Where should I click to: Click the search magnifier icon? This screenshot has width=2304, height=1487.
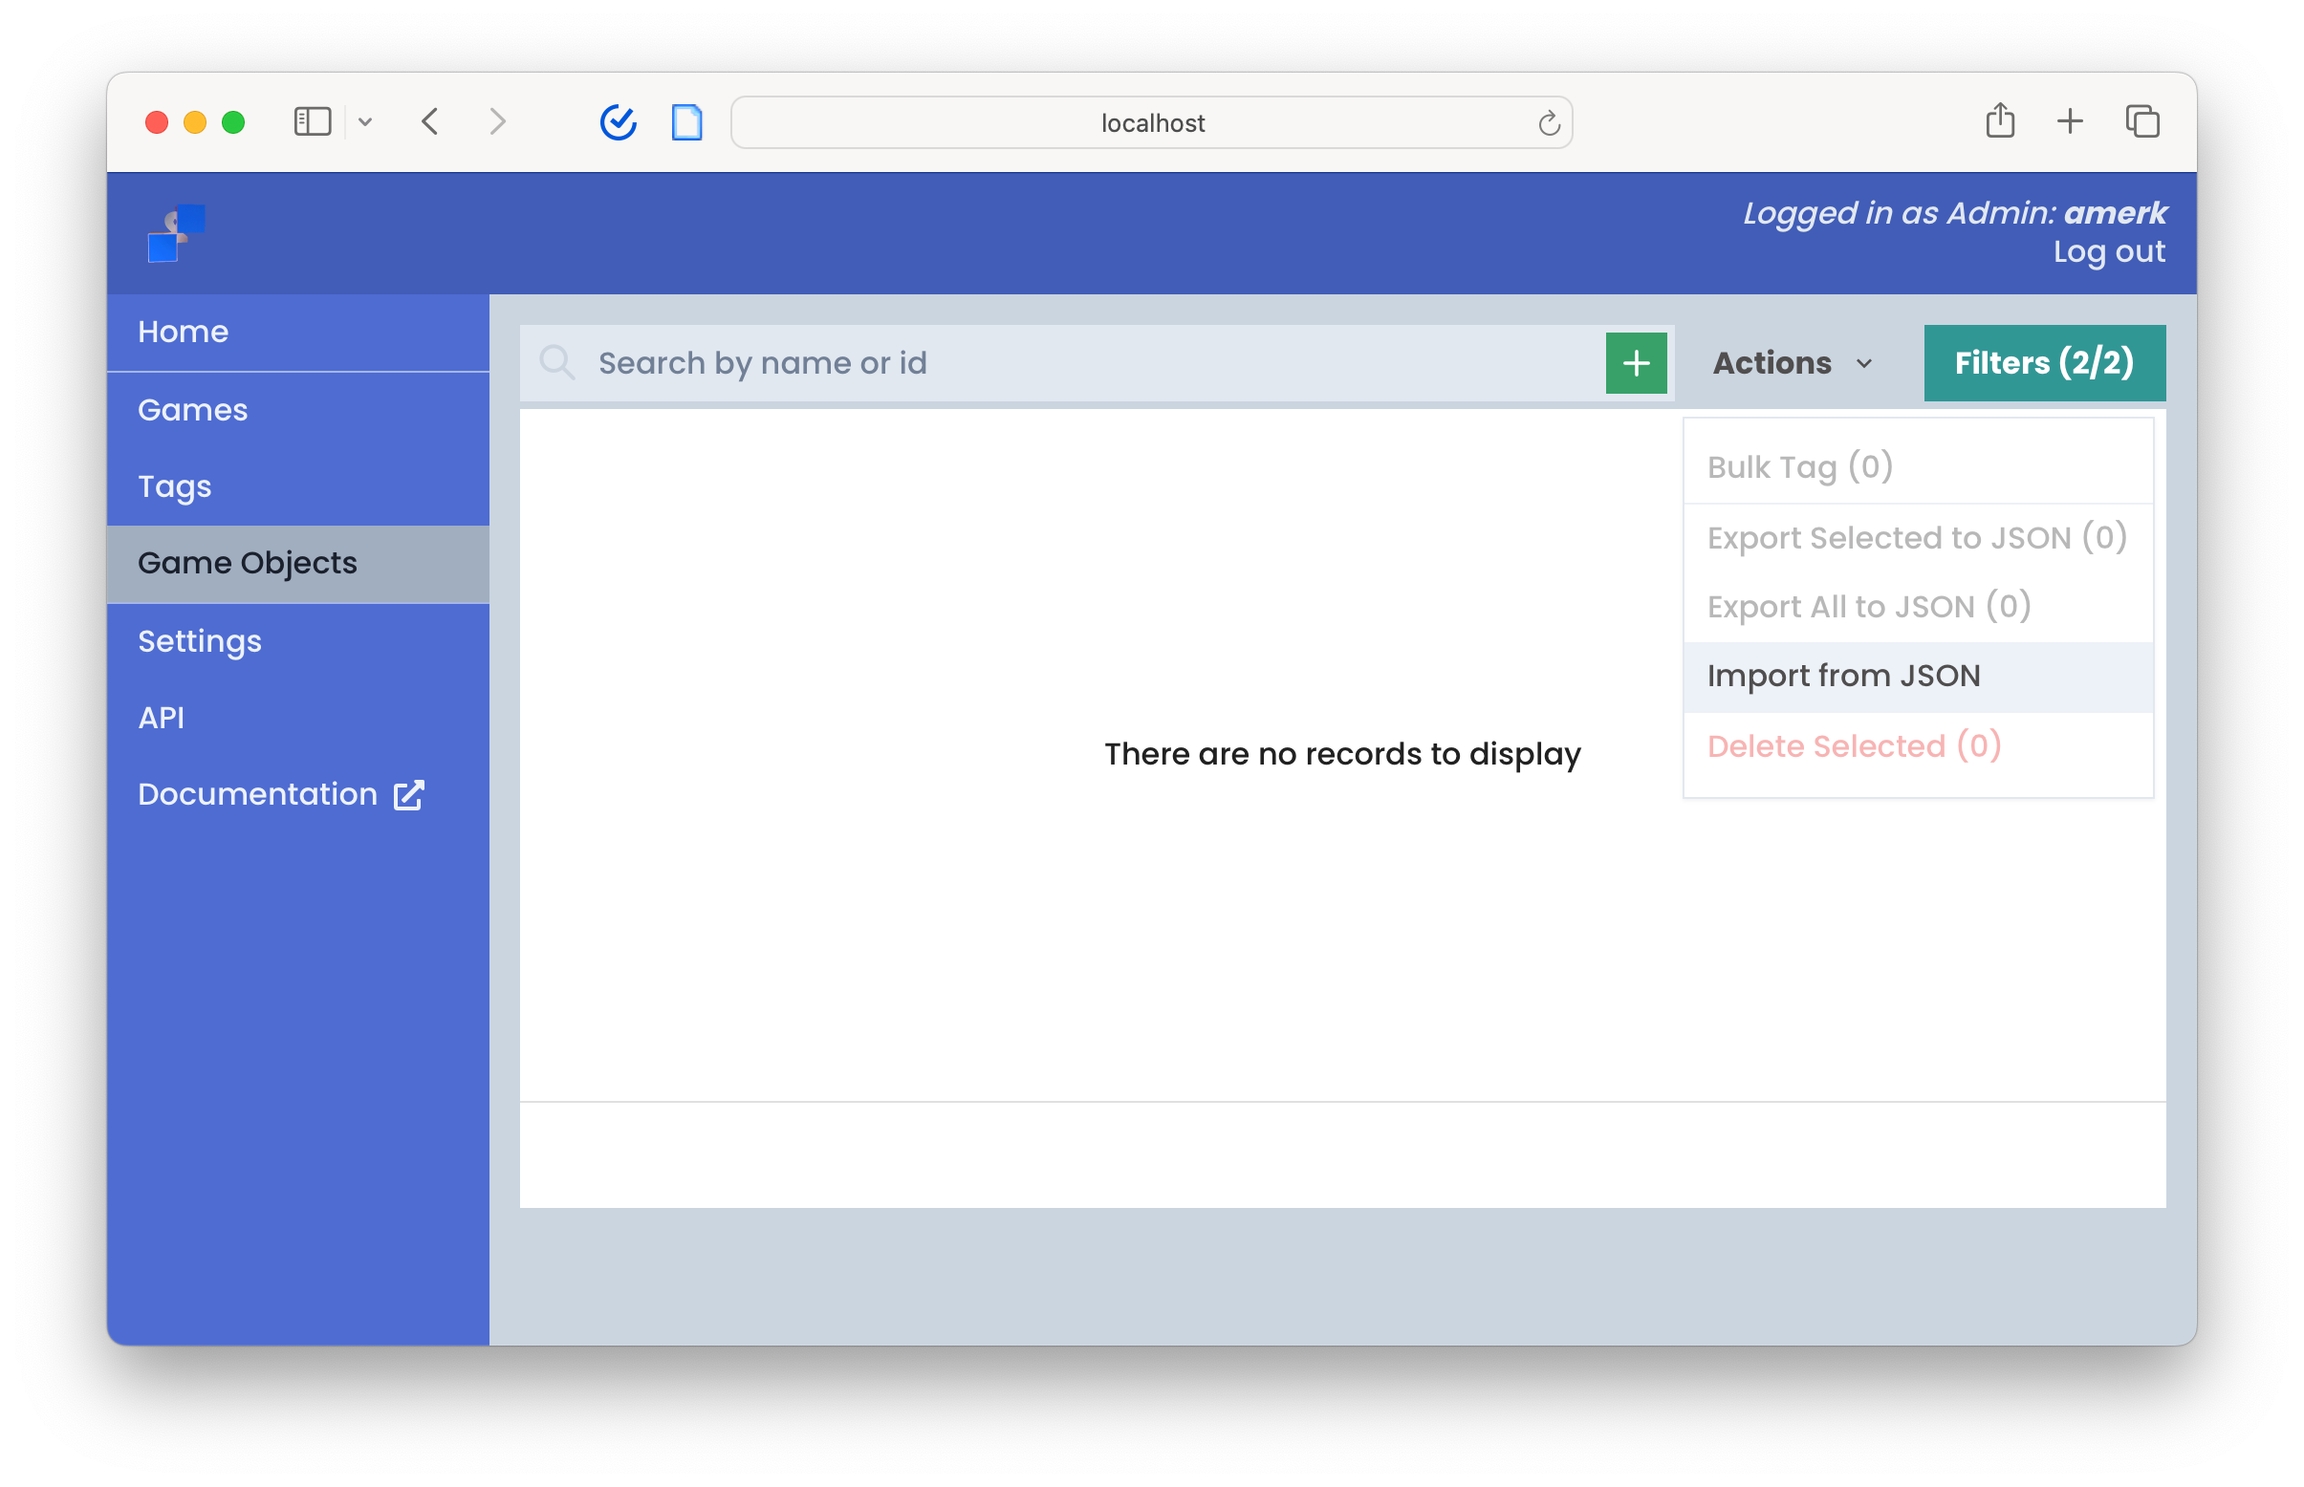[557, 362]
